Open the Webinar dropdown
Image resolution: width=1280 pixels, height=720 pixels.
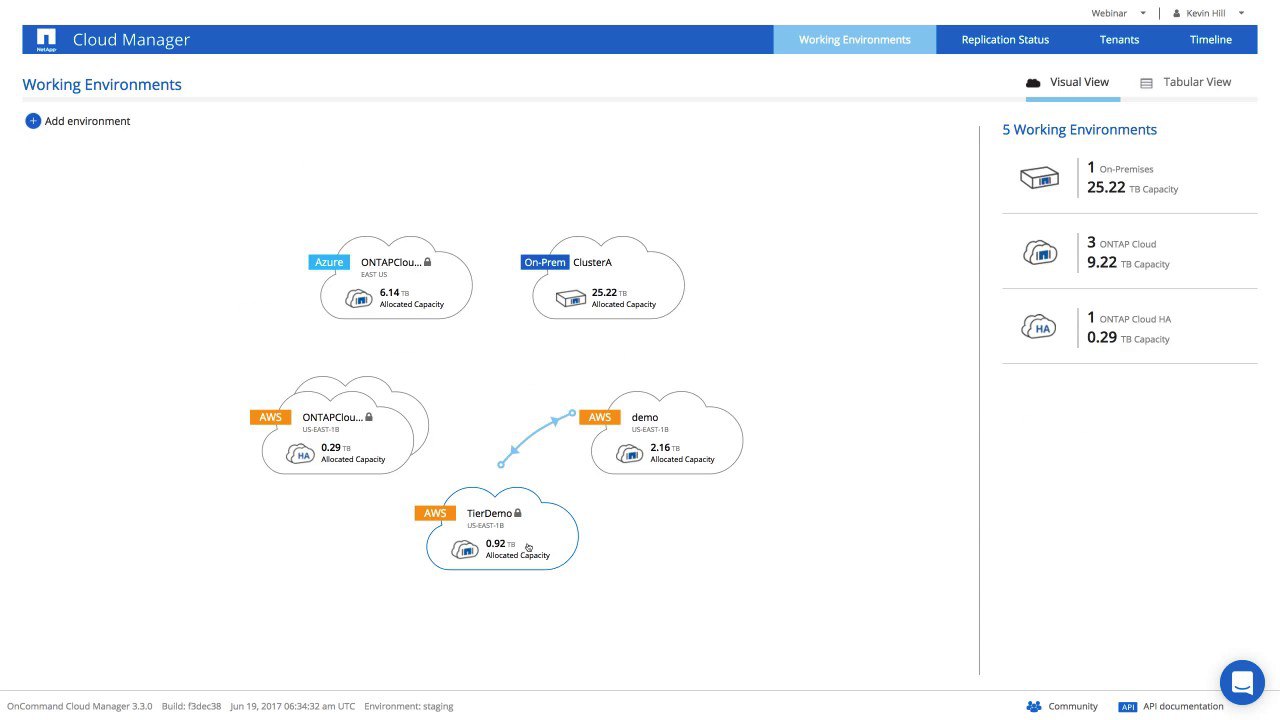tap(1119, 13)
